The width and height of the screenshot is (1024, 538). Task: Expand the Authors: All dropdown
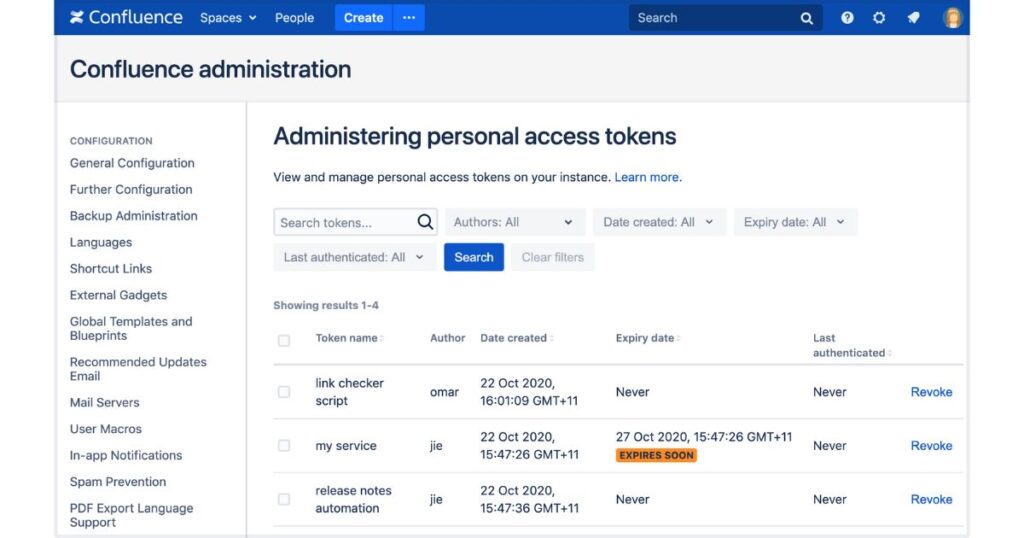(x=513, y=222)
